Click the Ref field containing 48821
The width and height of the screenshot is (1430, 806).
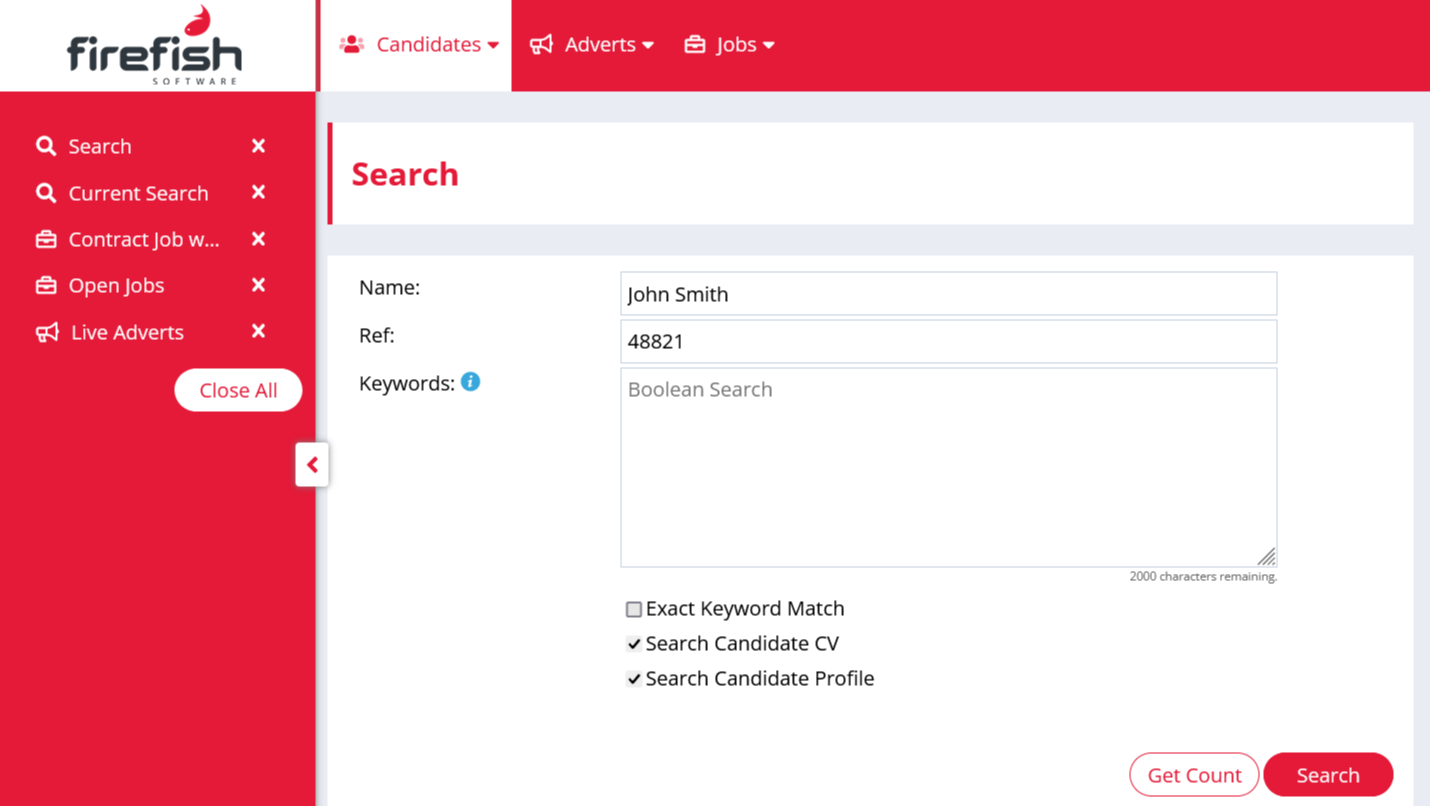coord(948,341)
